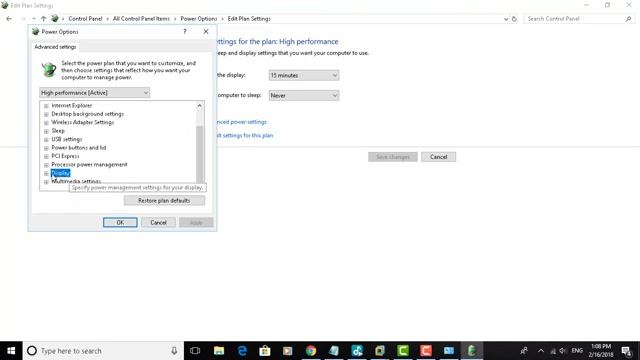Screen dimensions: 640x360
Task: Click Restore plan defaults button
Action: pos(164,200)
